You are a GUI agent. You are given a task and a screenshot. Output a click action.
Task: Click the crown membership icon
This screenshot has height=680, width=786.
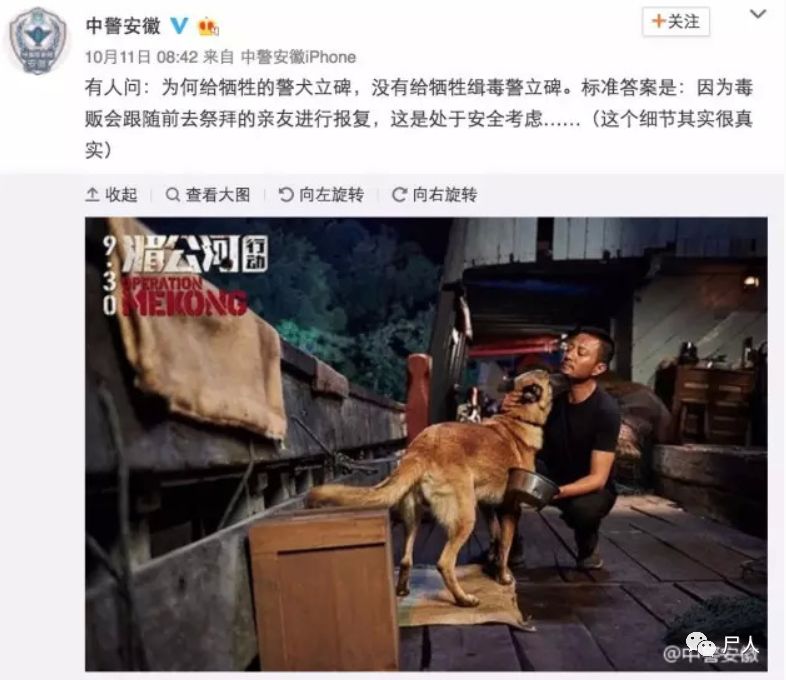click(208, 27)
